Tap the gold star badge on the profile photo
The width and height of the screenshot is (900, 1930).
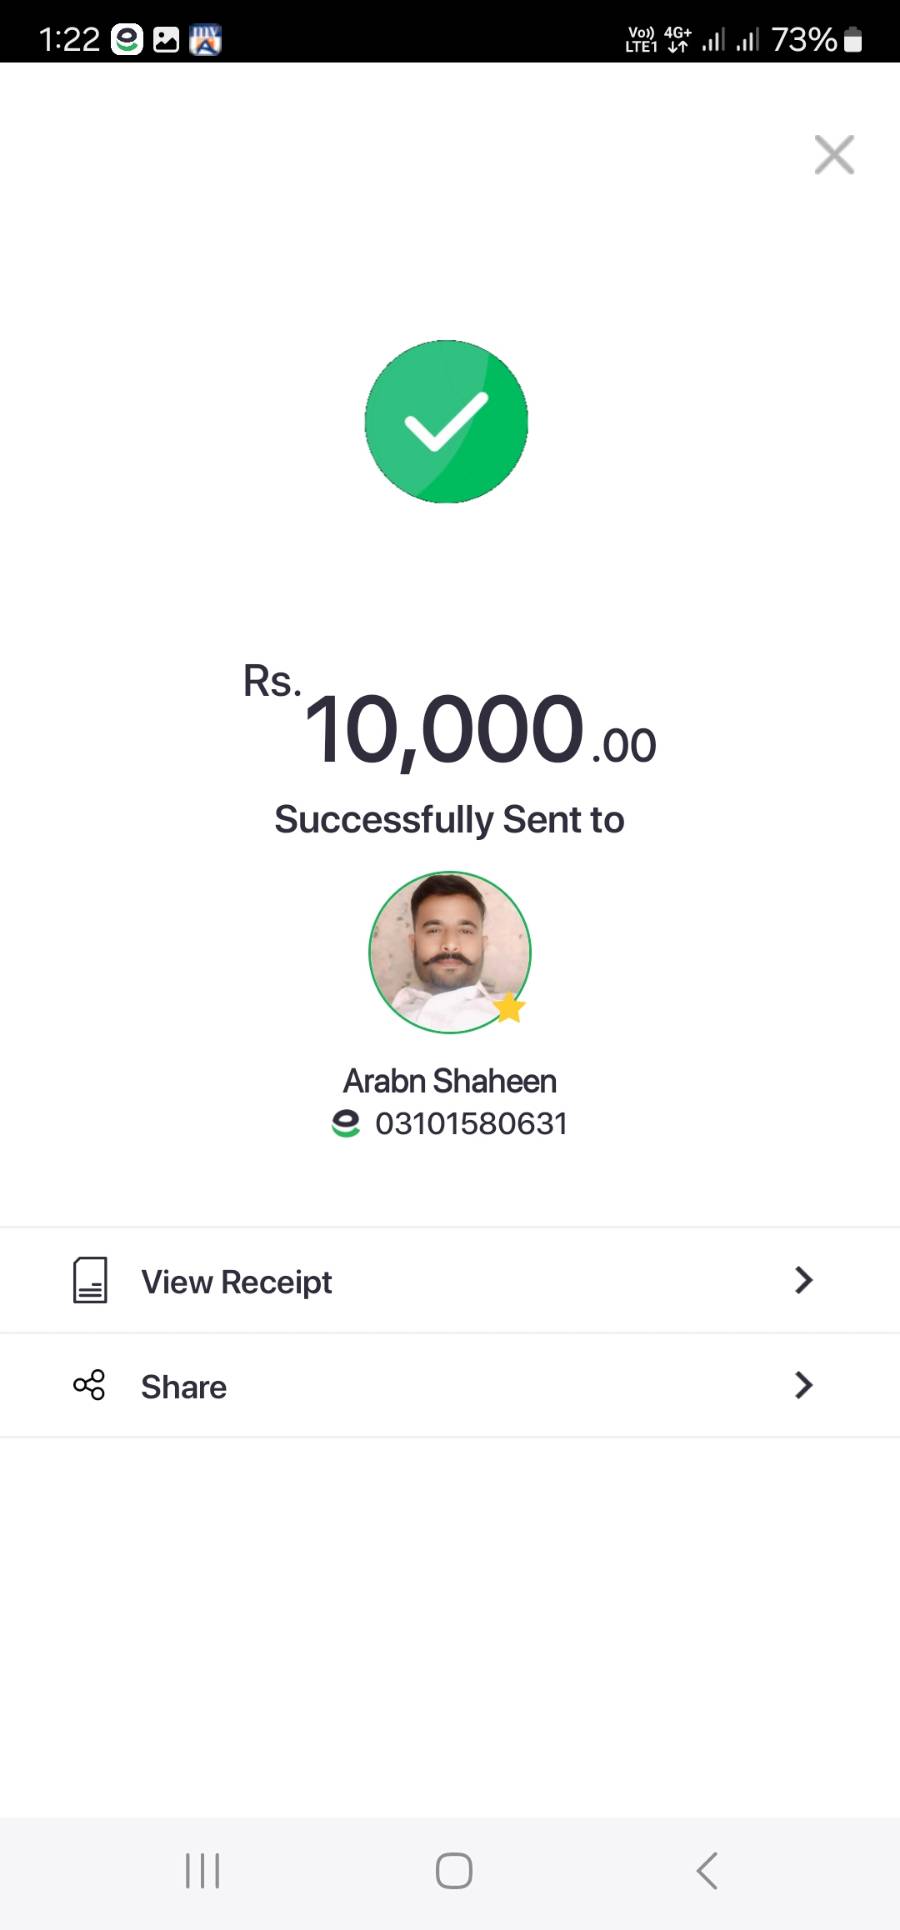[x=509, y=1007]
